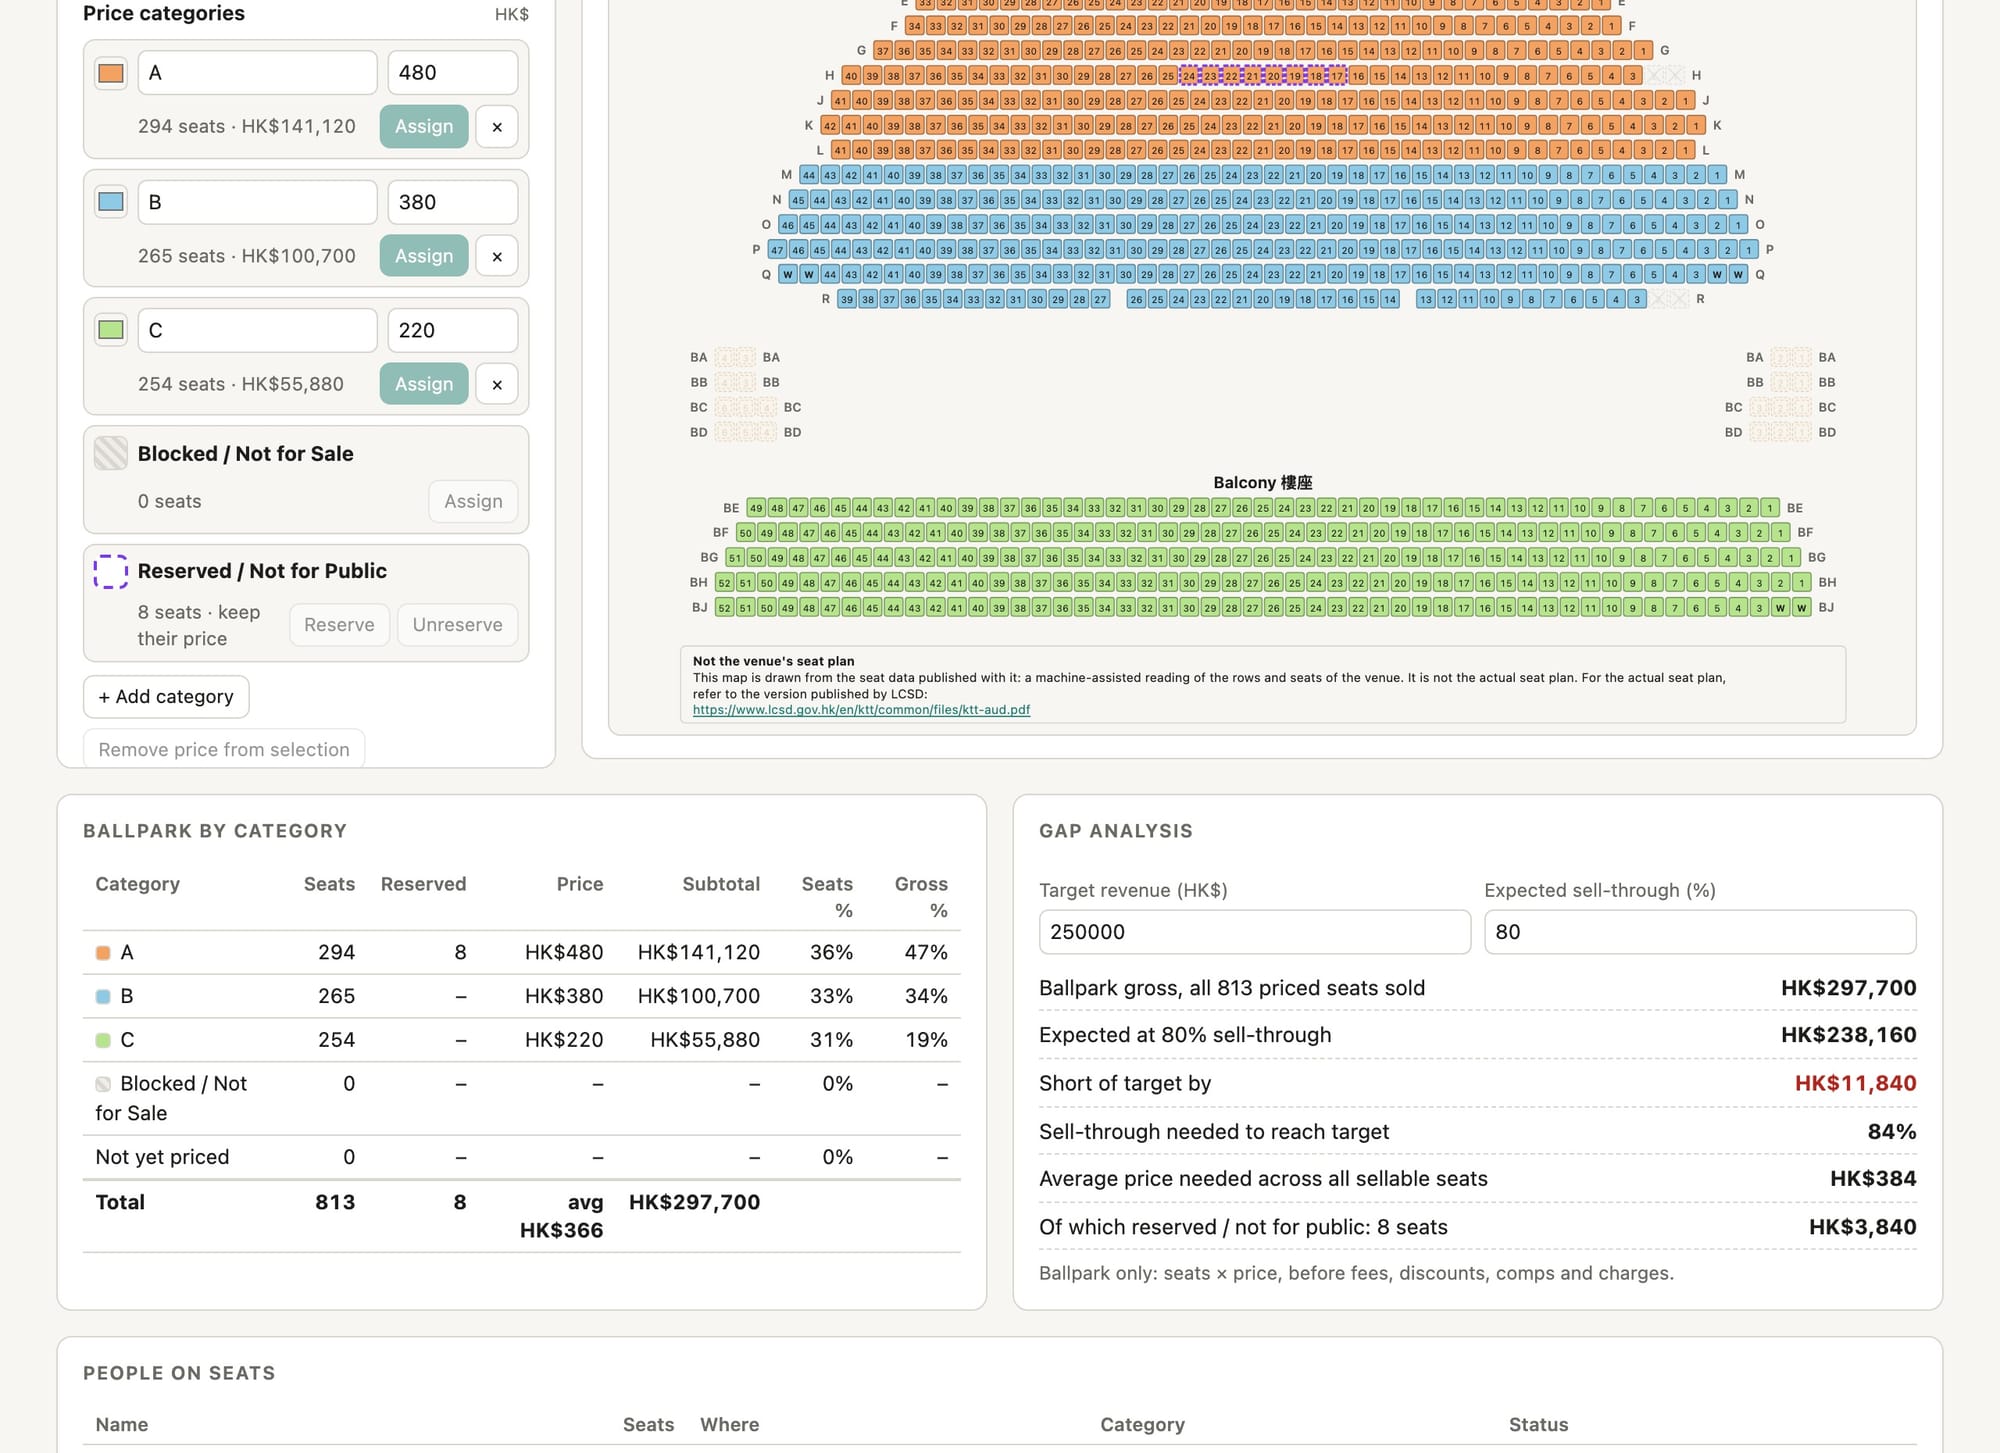Click the dashed purple Reserved icon
This screenshot has height=1453, width=2000.
point(111,571)
